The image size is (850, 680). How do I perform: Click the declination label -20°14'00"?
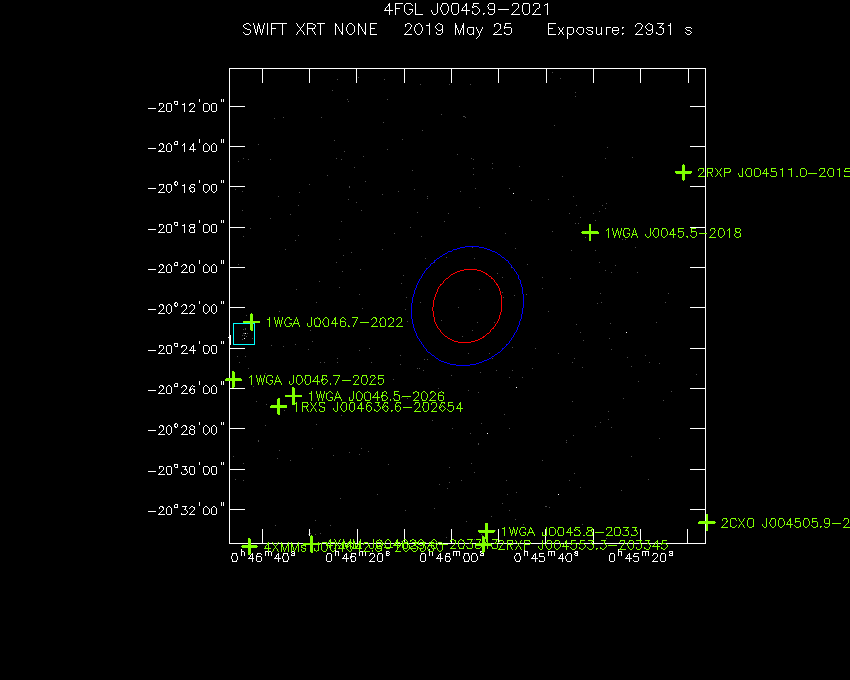coord(186,147)
